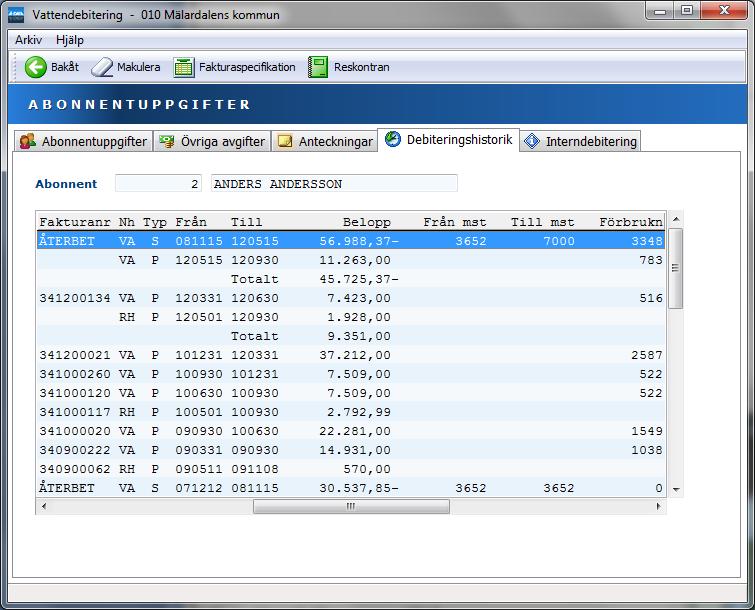Click the vertical scrollbar up arrow
This screenshot has width=755, height=610.
[676, 220]
